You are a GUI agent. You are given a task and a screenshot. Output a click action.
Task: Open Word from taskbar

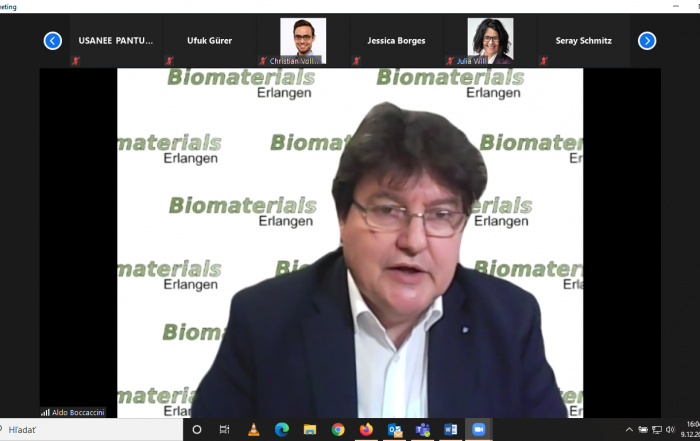click(x=451, y=430)
